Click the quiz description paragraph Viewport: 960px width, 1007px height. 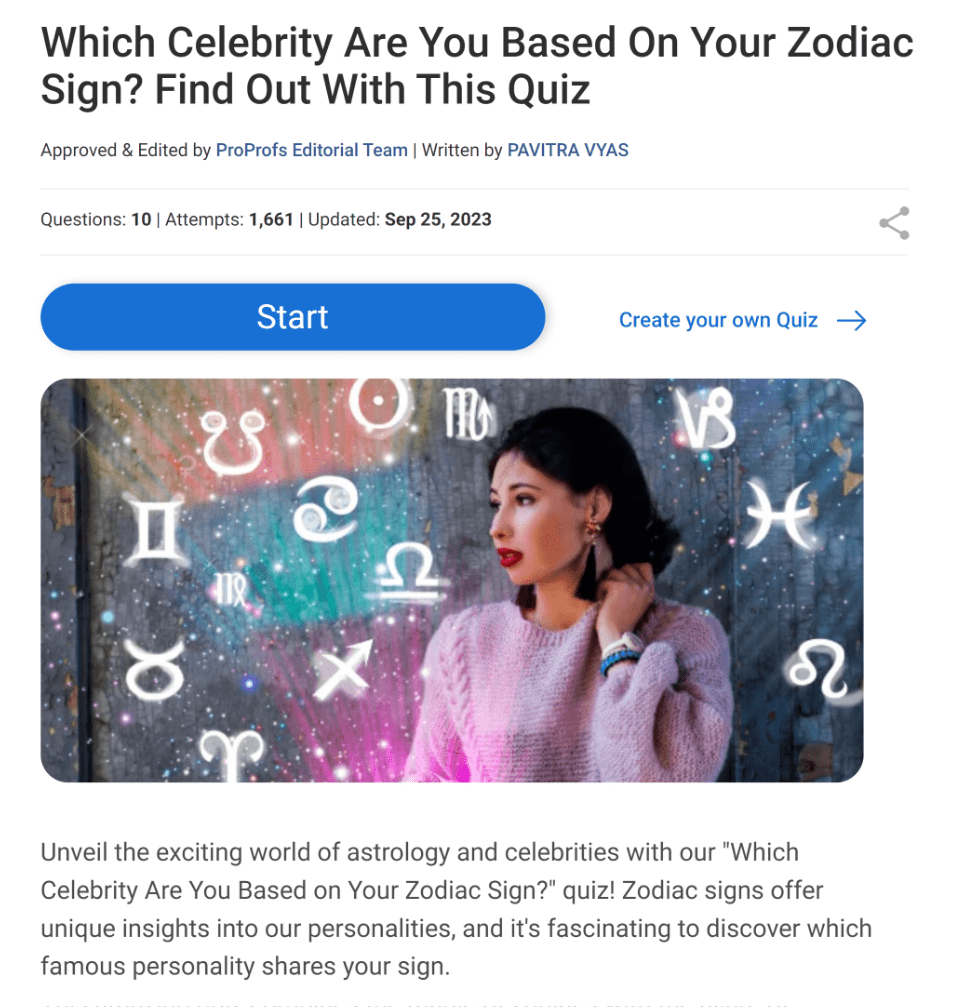455,909
